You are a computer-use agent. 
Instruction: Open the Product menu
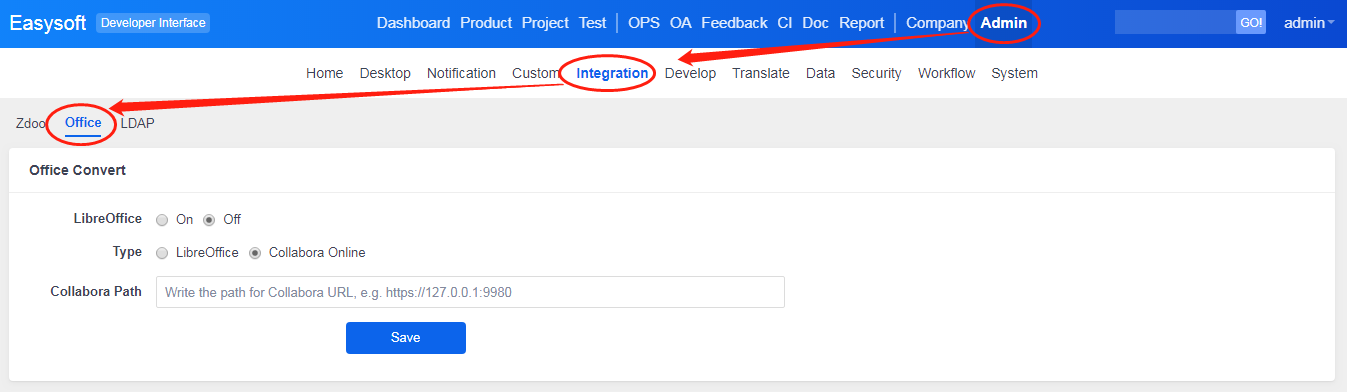coord(486,23)
